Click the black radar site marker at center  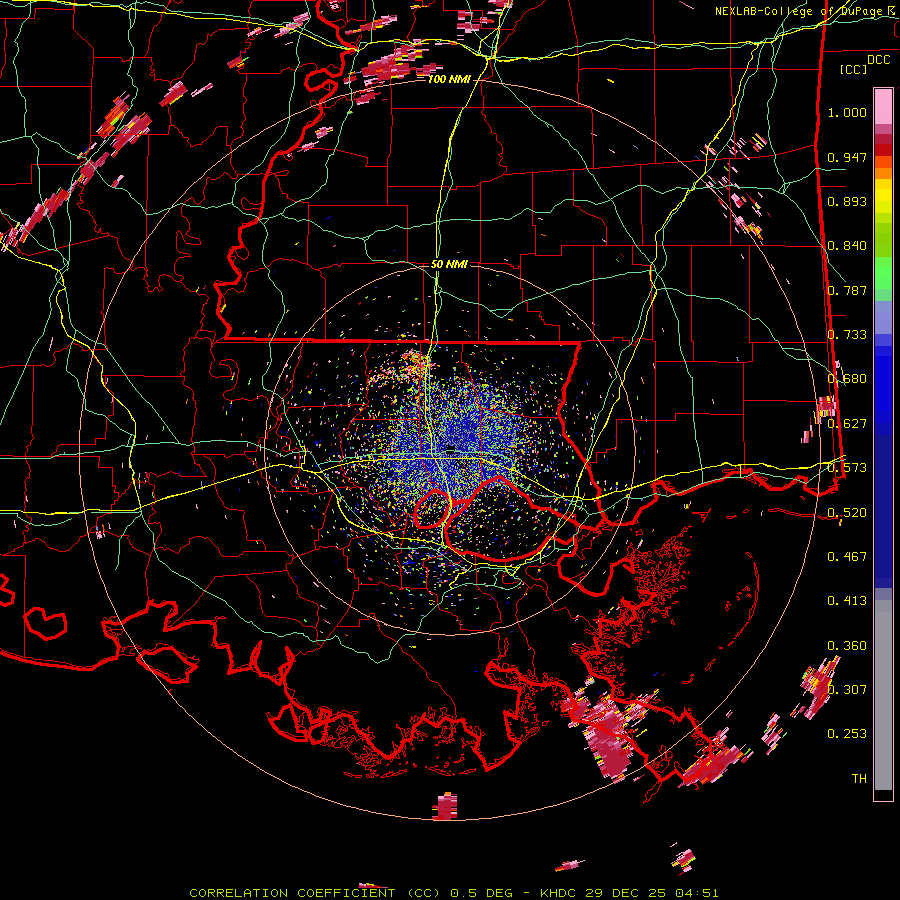click(451, 449)
